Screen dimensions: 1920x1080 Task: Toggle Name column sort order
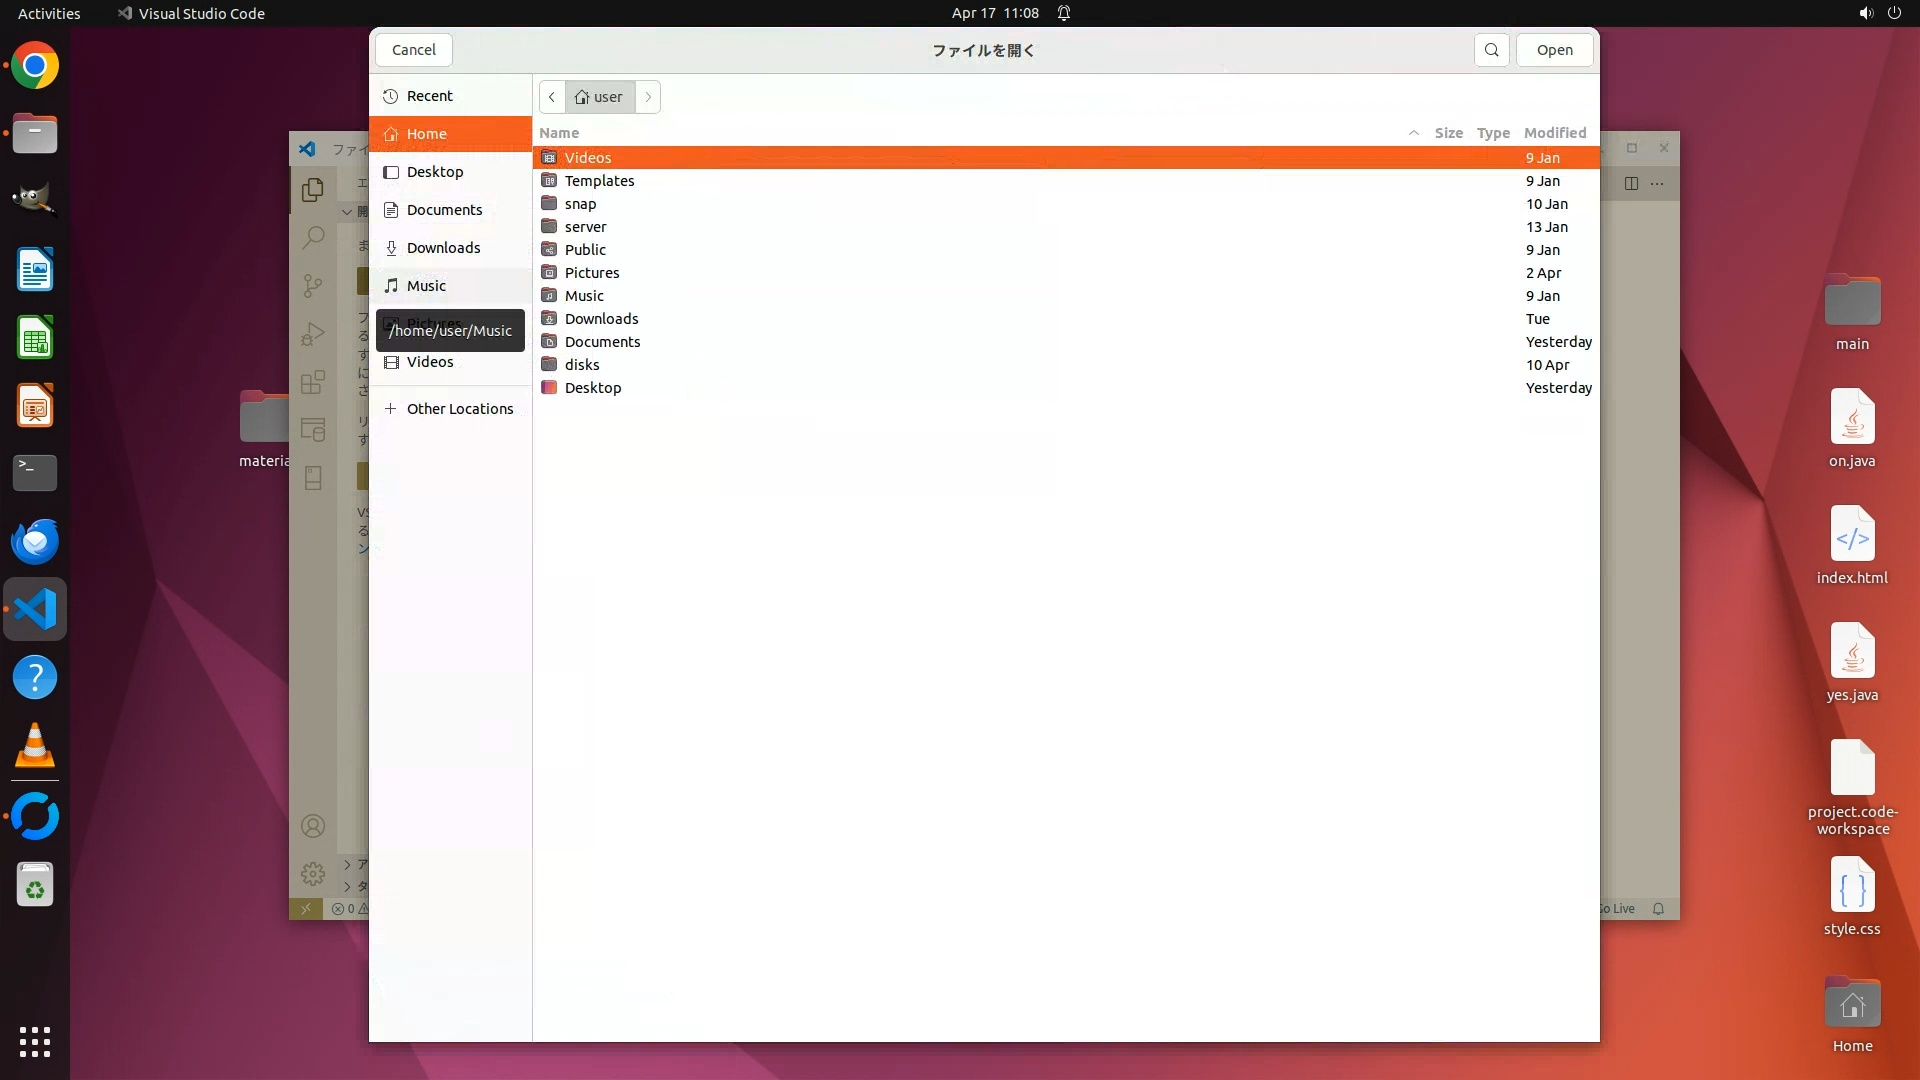click(x=559, y=133)
